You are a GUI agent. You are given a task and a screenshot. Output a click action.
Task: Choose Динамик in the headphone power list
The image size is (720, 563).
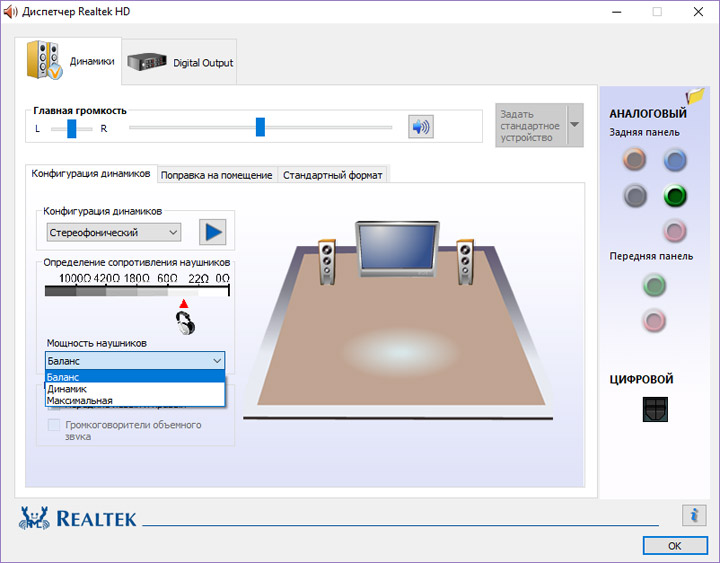[x=135, y=389]
